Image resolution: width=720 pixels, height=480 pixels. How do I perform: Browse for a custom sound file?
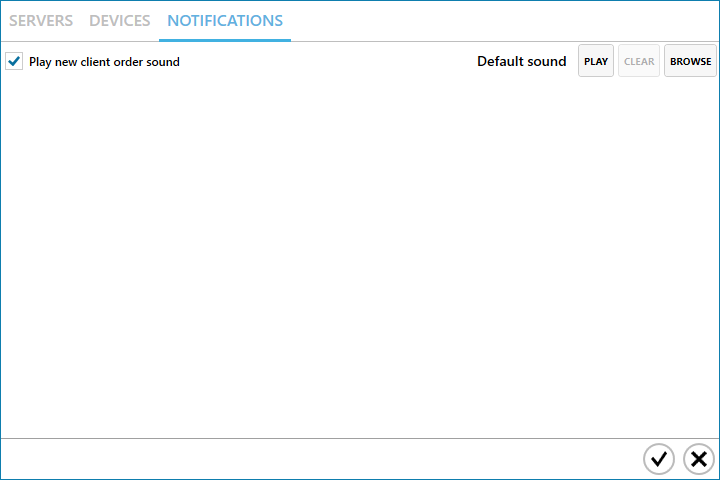[690, 61]
